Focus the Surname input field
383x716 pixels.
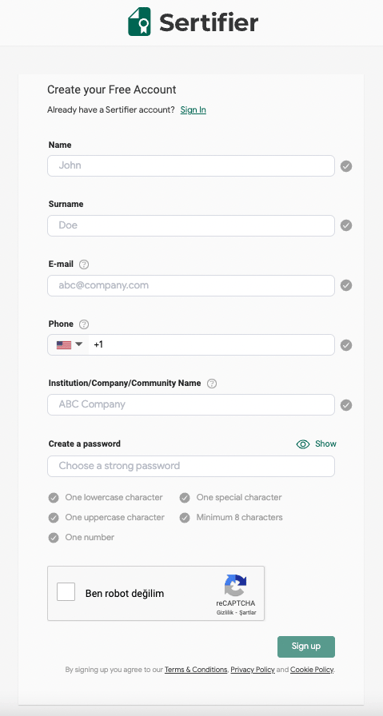(x=191, y=226)
